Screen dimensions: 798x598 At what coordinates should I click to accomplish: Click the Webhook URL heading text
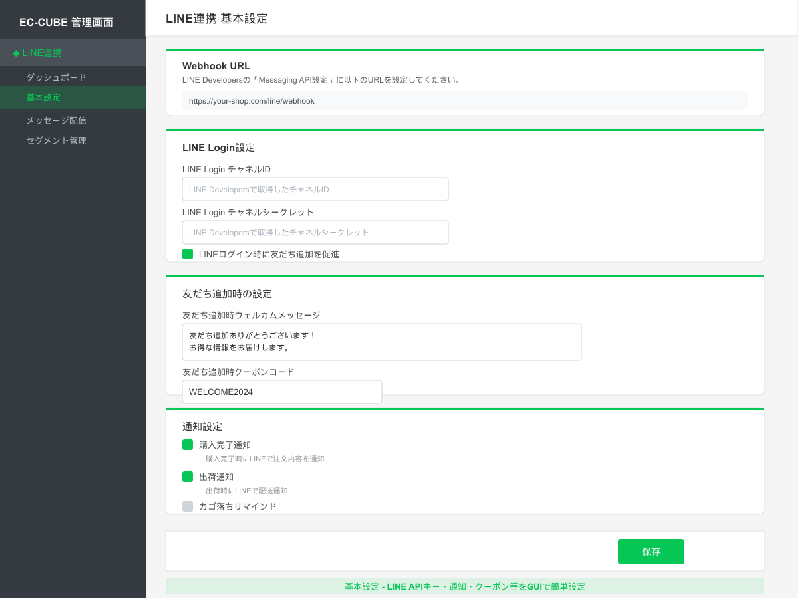[x=216, y=66]
